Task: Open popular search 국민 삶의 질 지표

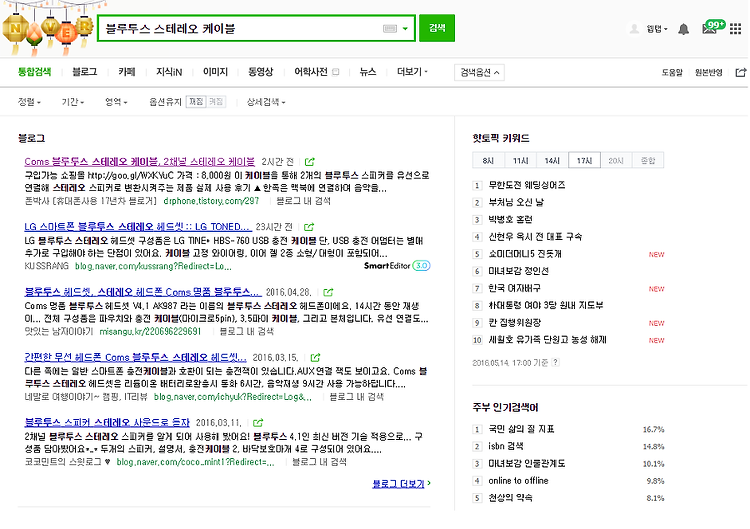Action: [521, 429]
